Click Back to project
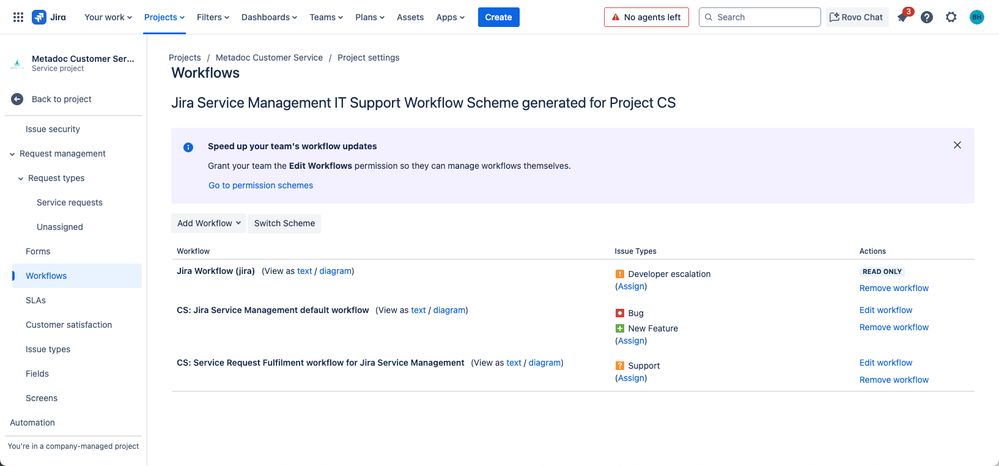 click(x=61, y=99)
